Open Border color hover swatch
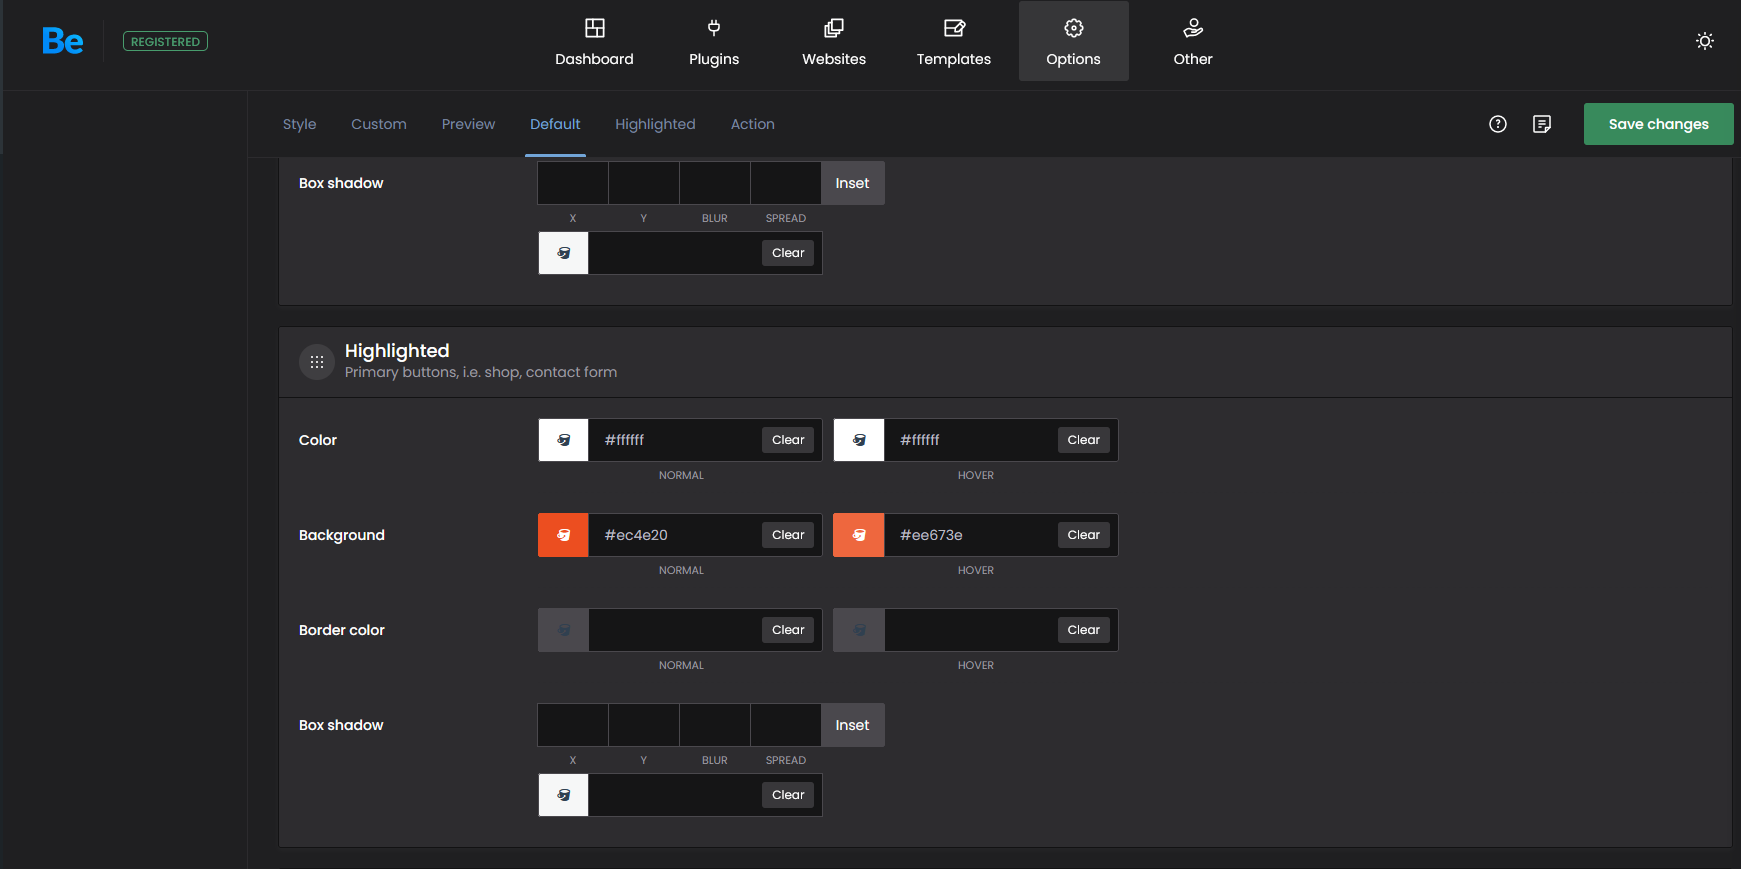 859,630
